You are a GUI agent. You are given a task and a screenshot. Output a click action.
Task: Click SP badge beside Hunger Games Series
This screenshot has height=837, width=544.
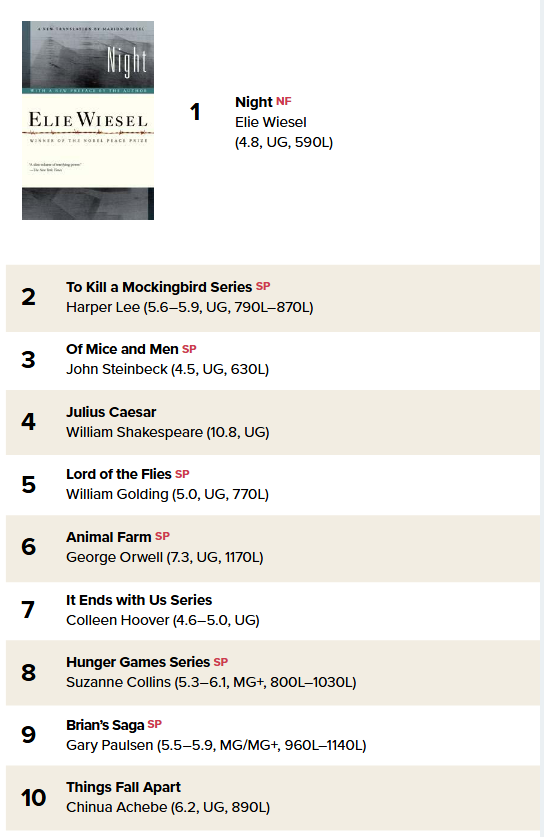[220, 662]
